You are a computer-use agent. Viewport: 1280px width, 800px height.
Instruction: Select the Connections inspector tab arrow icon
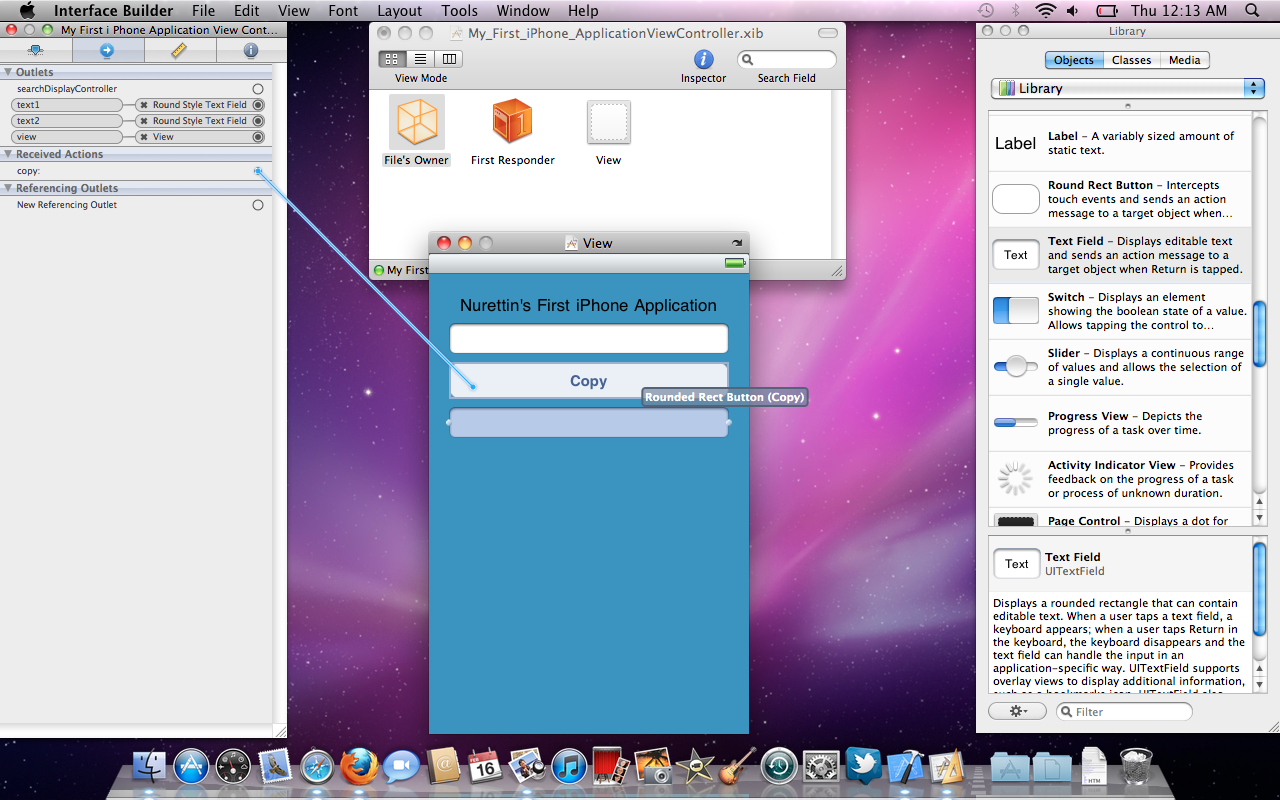pyautogui.click(x=107, y=50)
